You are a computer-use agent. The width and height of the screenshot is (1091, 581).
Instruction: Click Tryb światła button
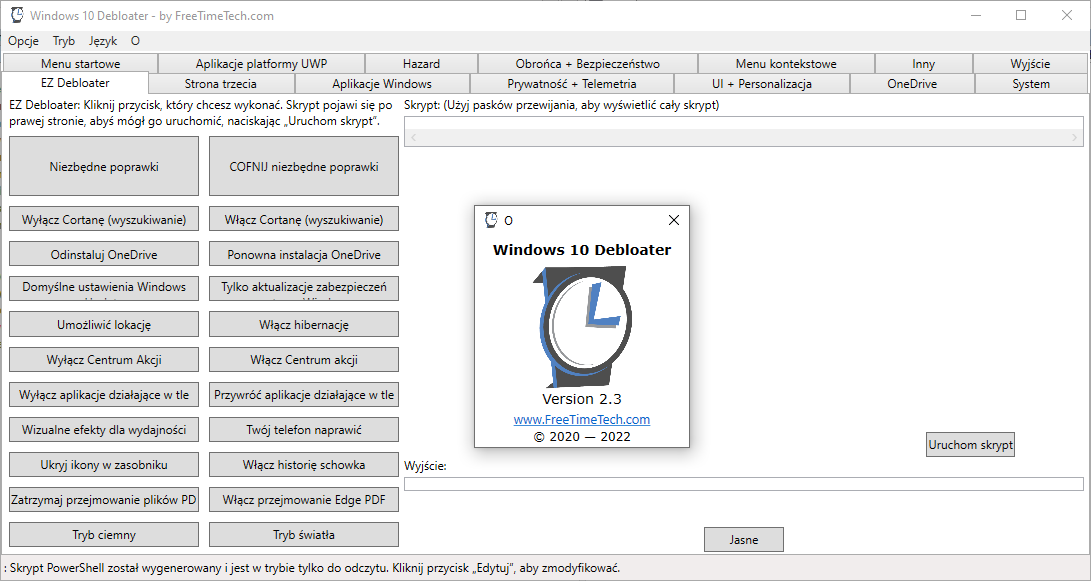[x=304, y=534]
